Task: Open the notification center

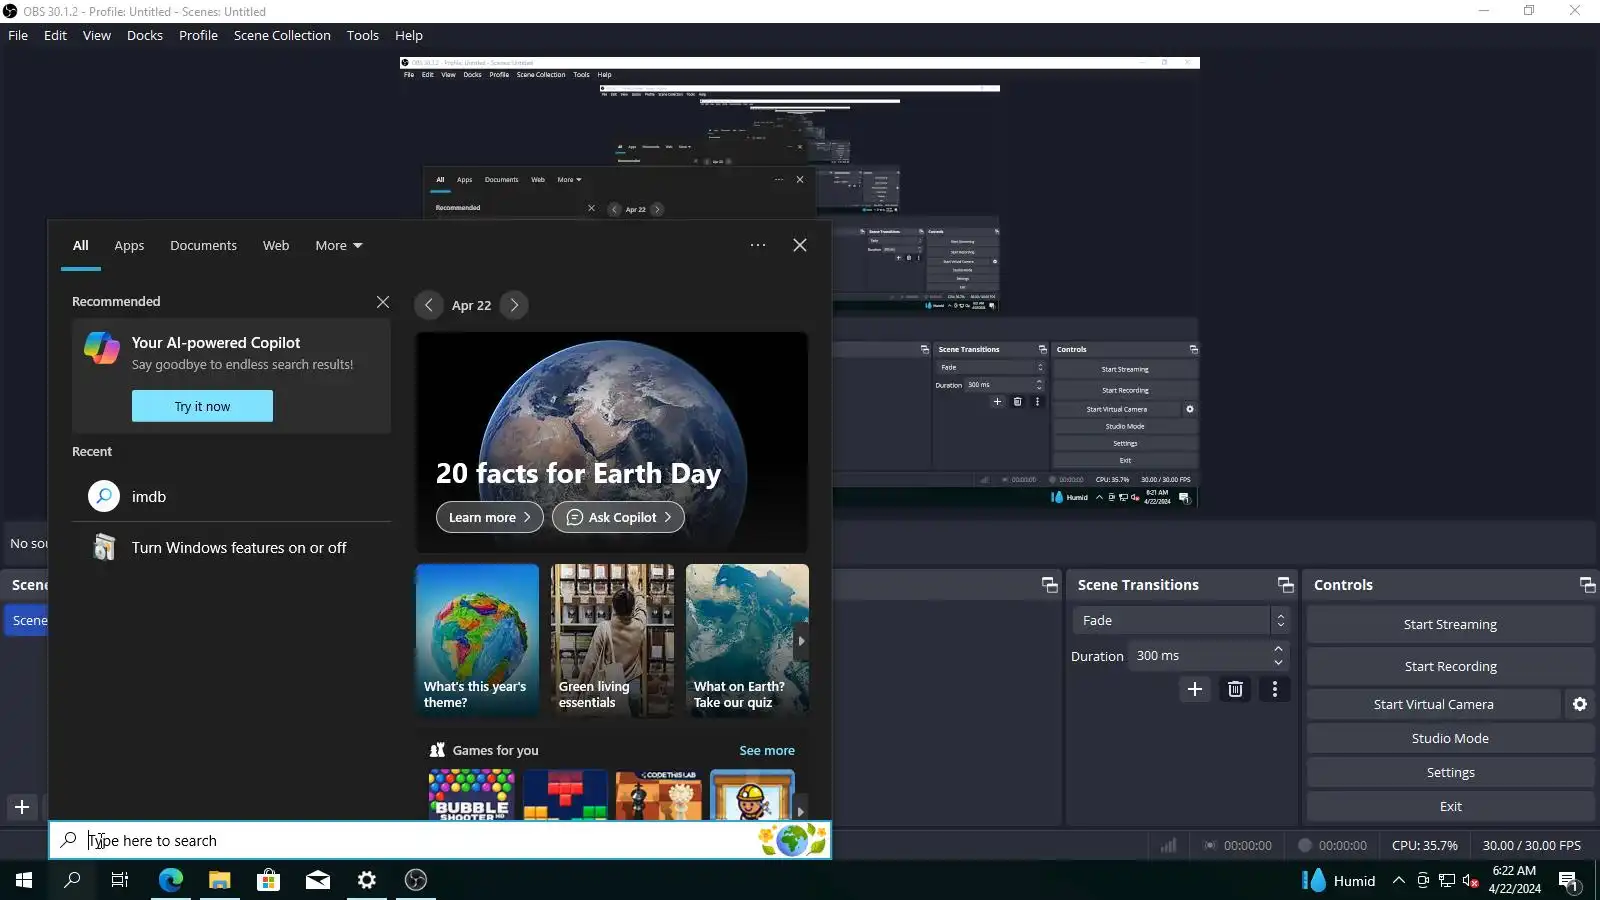Action: tap(1568, 881)
